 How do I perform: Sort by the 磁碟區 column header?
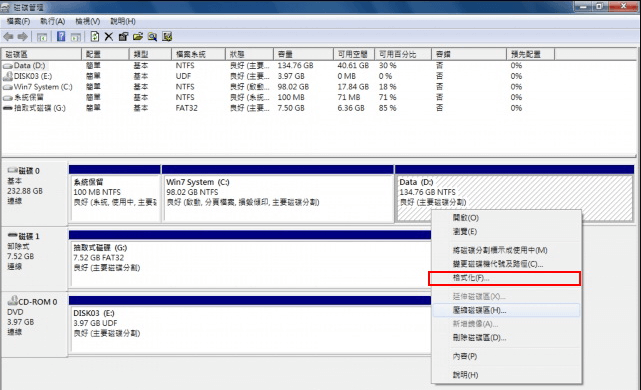[x=42, y=54]
